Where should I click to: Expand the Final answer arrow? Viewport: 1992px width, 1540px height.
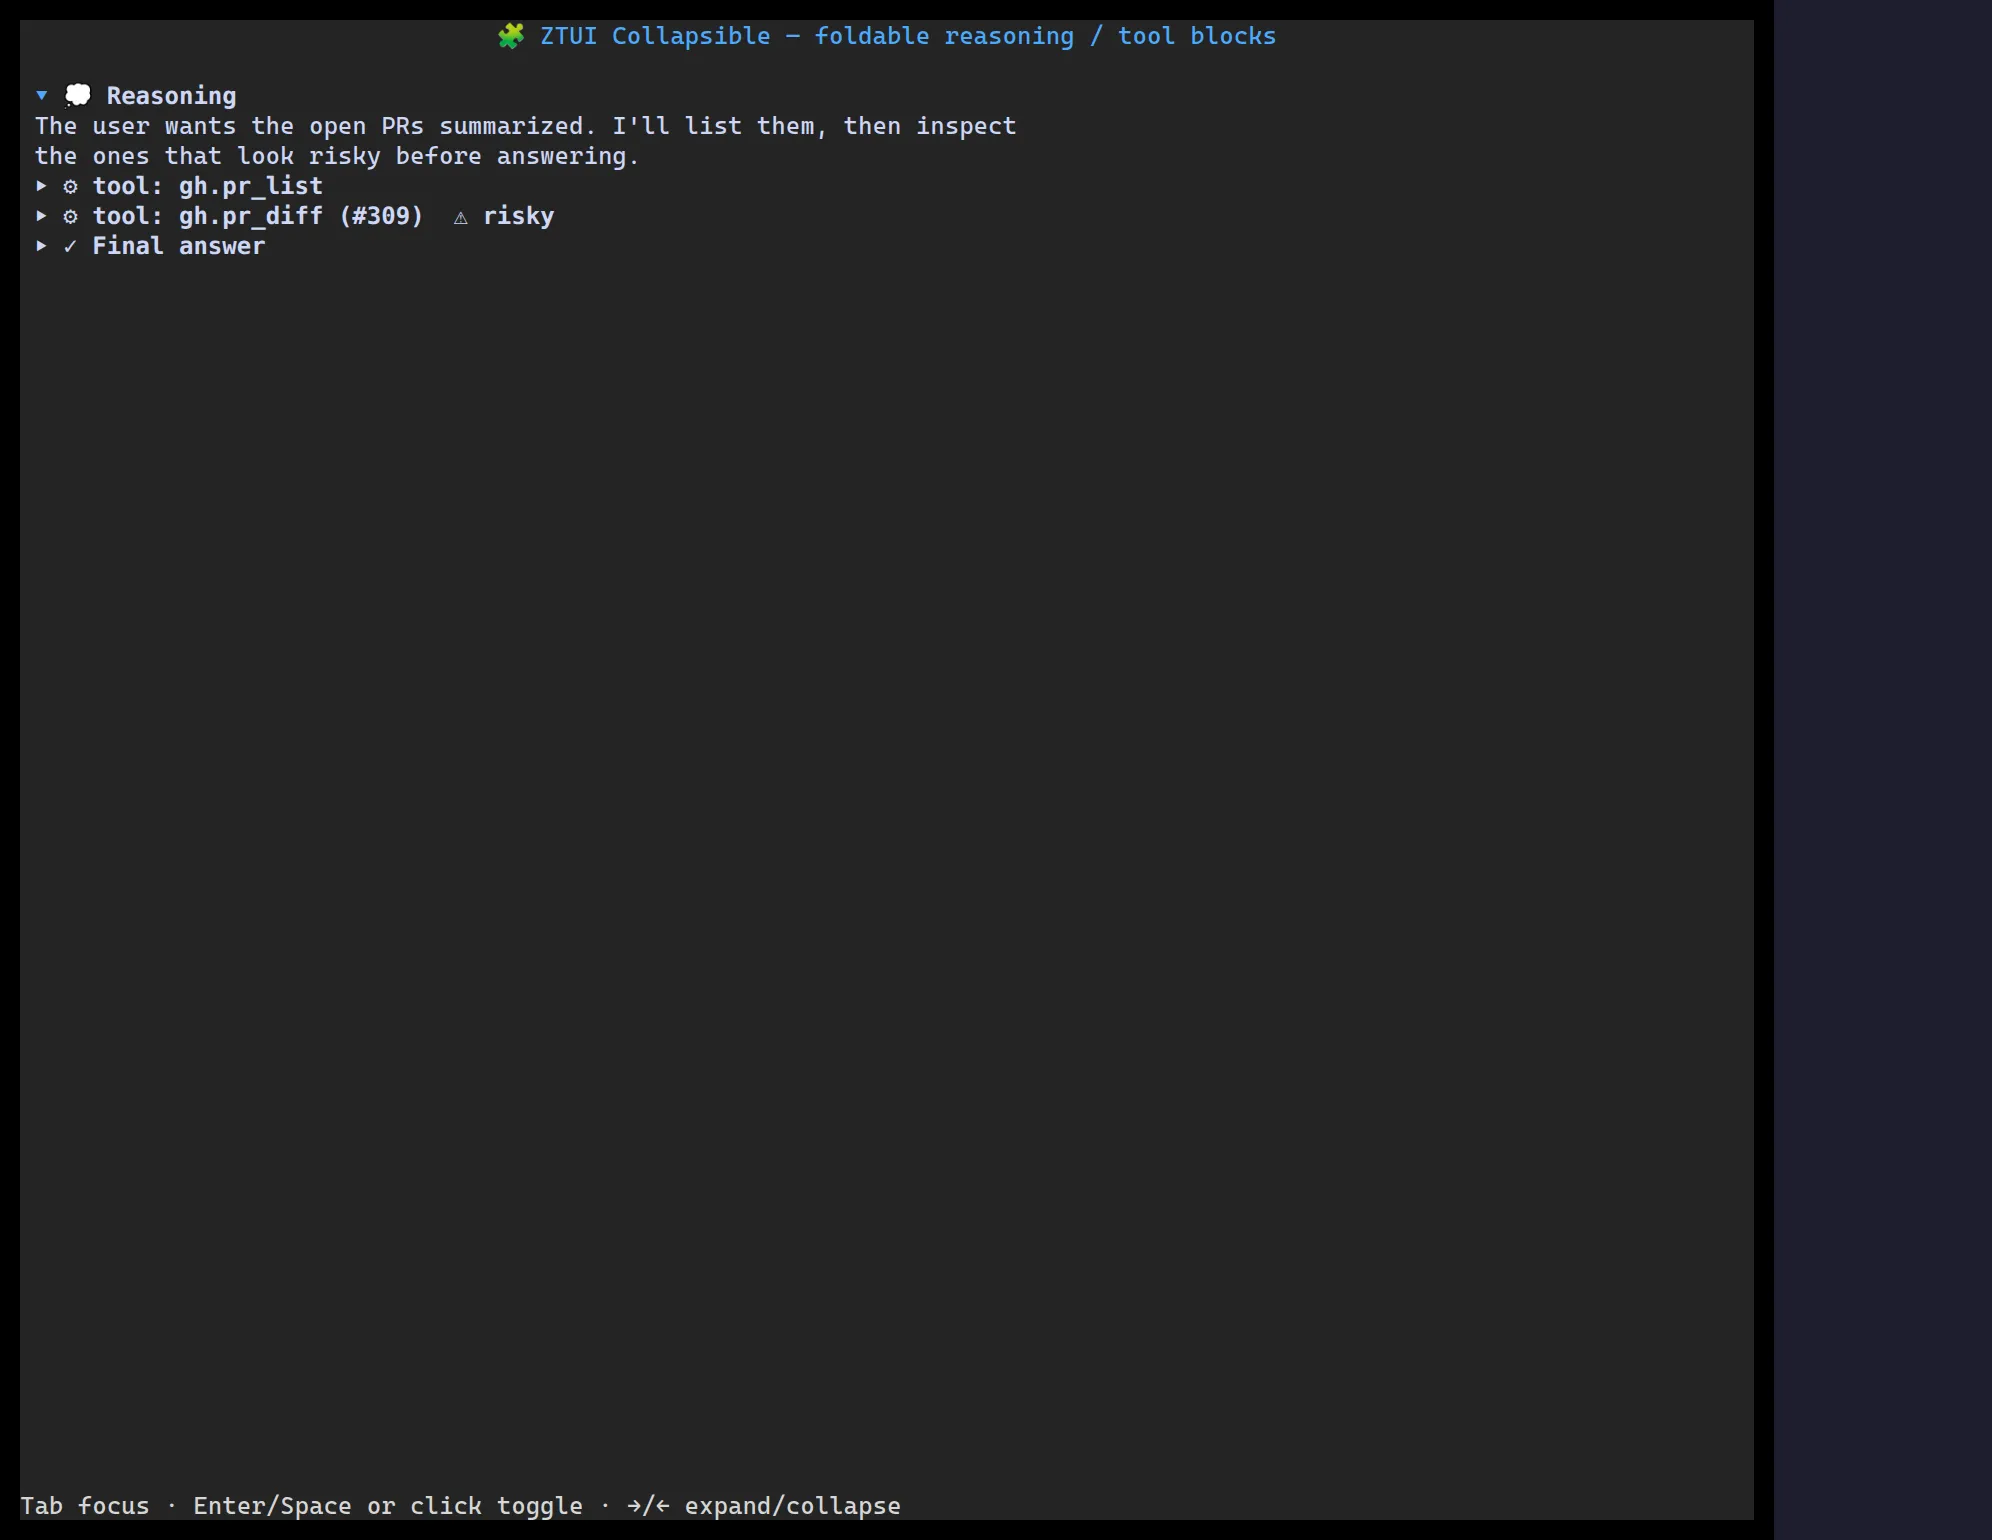pyautogui.click(x=42, y=246)
